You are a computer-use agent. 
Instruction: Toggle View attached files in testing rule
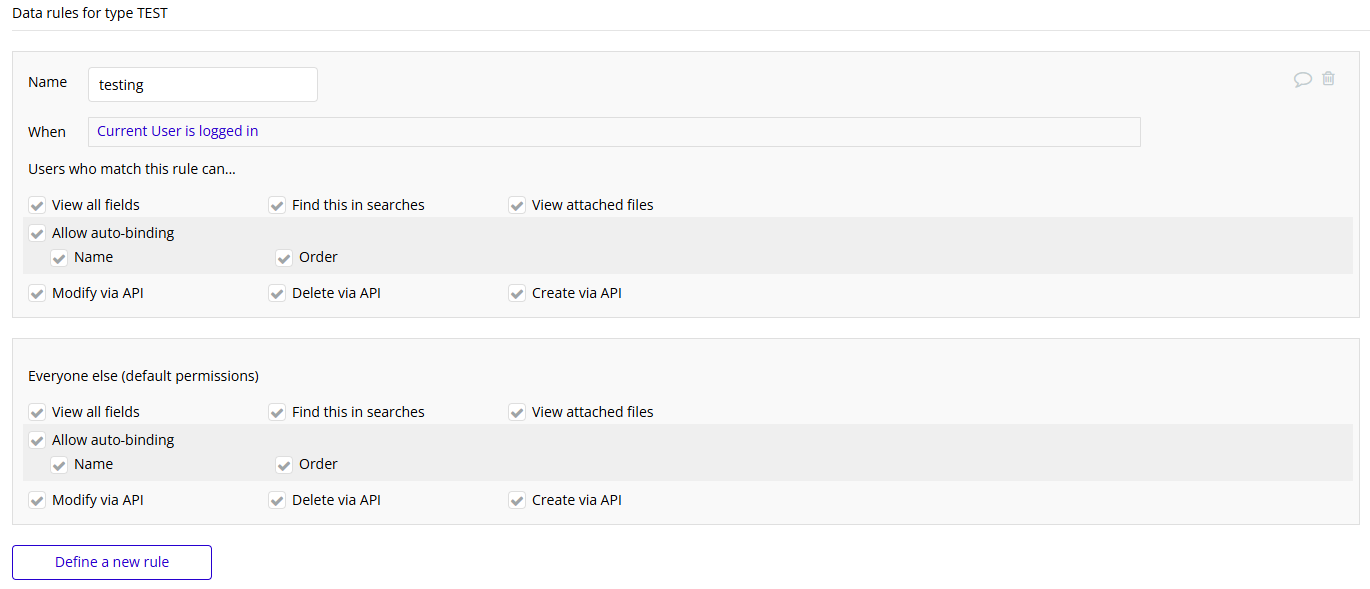[517, 205]
